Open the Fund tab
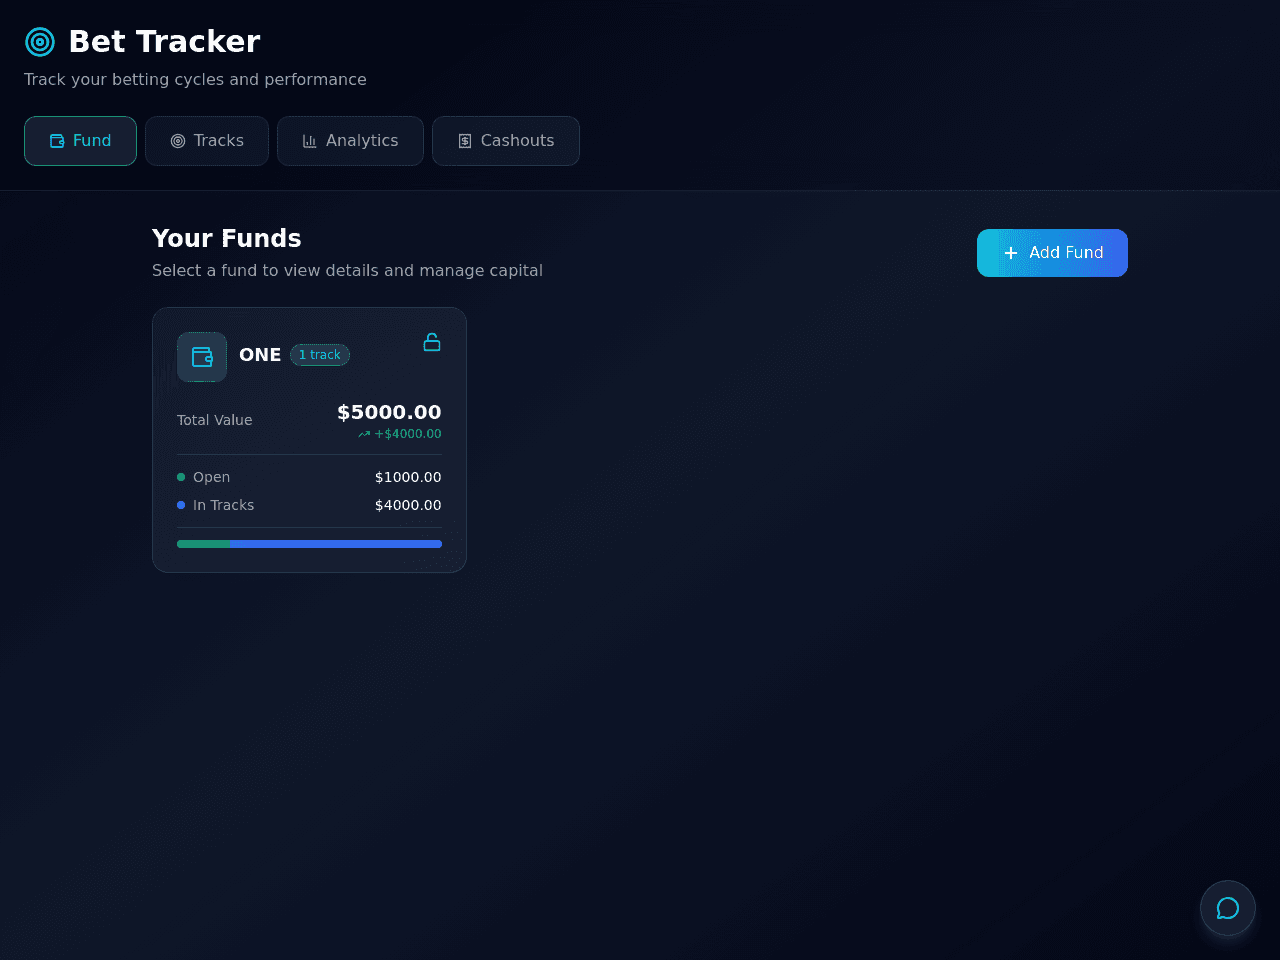 click(x=80, y=141)
